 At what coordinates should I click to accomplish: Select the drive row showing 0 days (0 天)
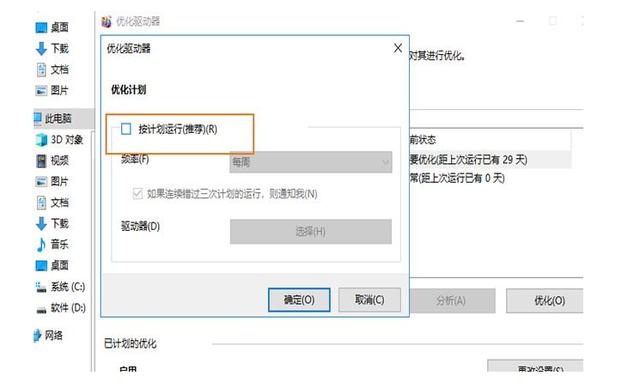click(x=490, y=178)
